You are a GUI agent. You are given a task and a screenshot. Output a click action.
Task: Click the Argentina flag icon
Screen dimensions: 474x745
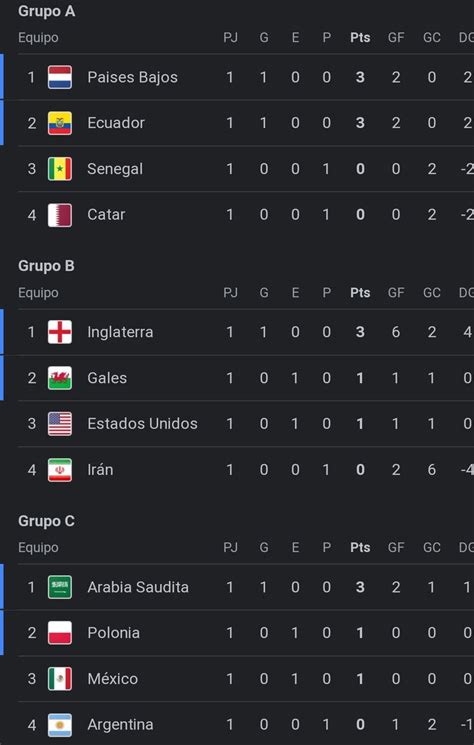click(60, 725)
